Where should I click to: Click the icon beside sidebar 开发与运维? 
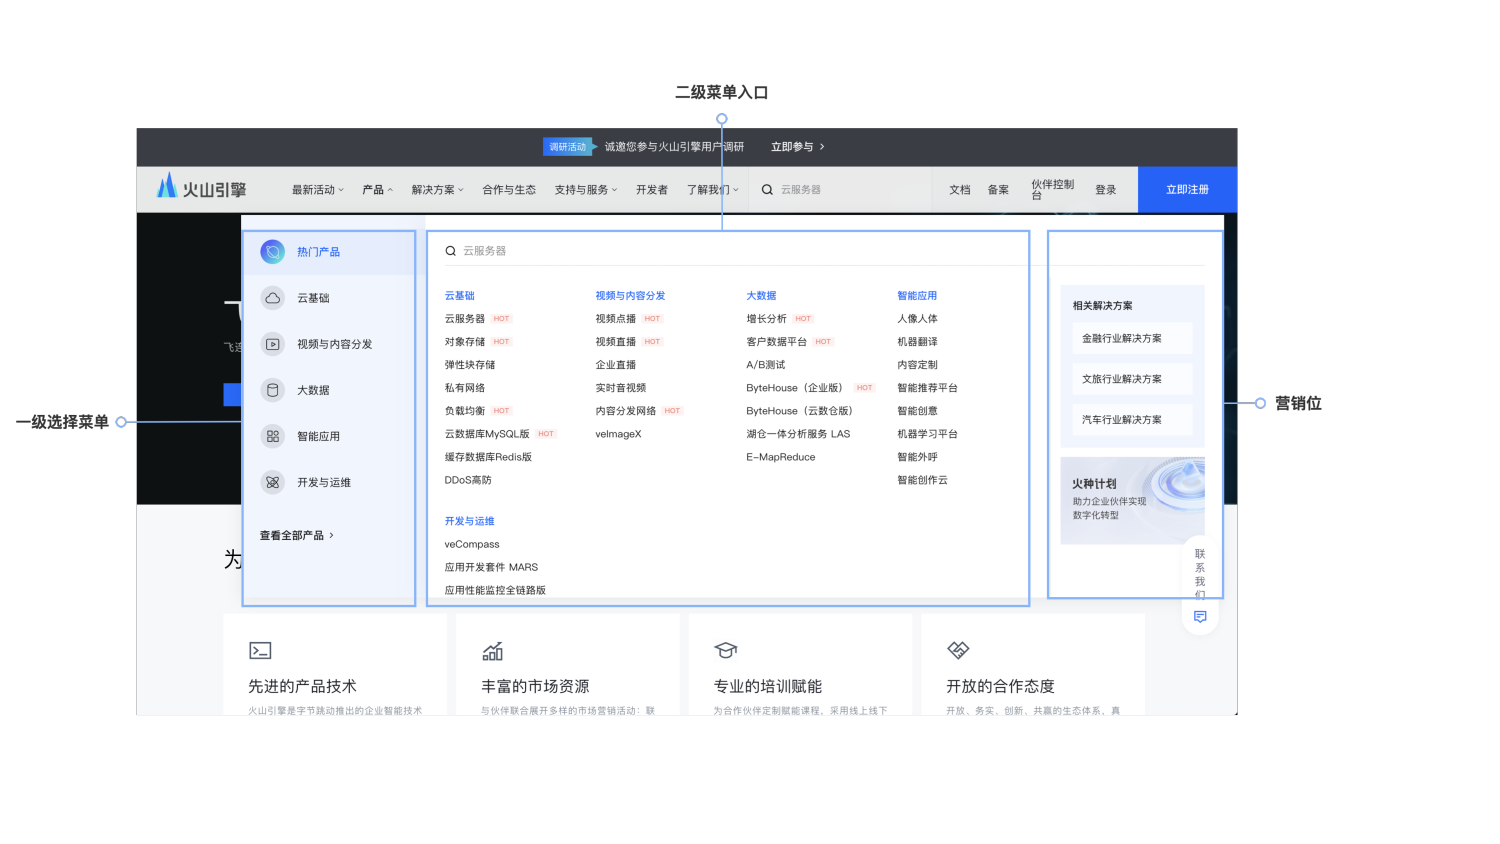point(273,482)
